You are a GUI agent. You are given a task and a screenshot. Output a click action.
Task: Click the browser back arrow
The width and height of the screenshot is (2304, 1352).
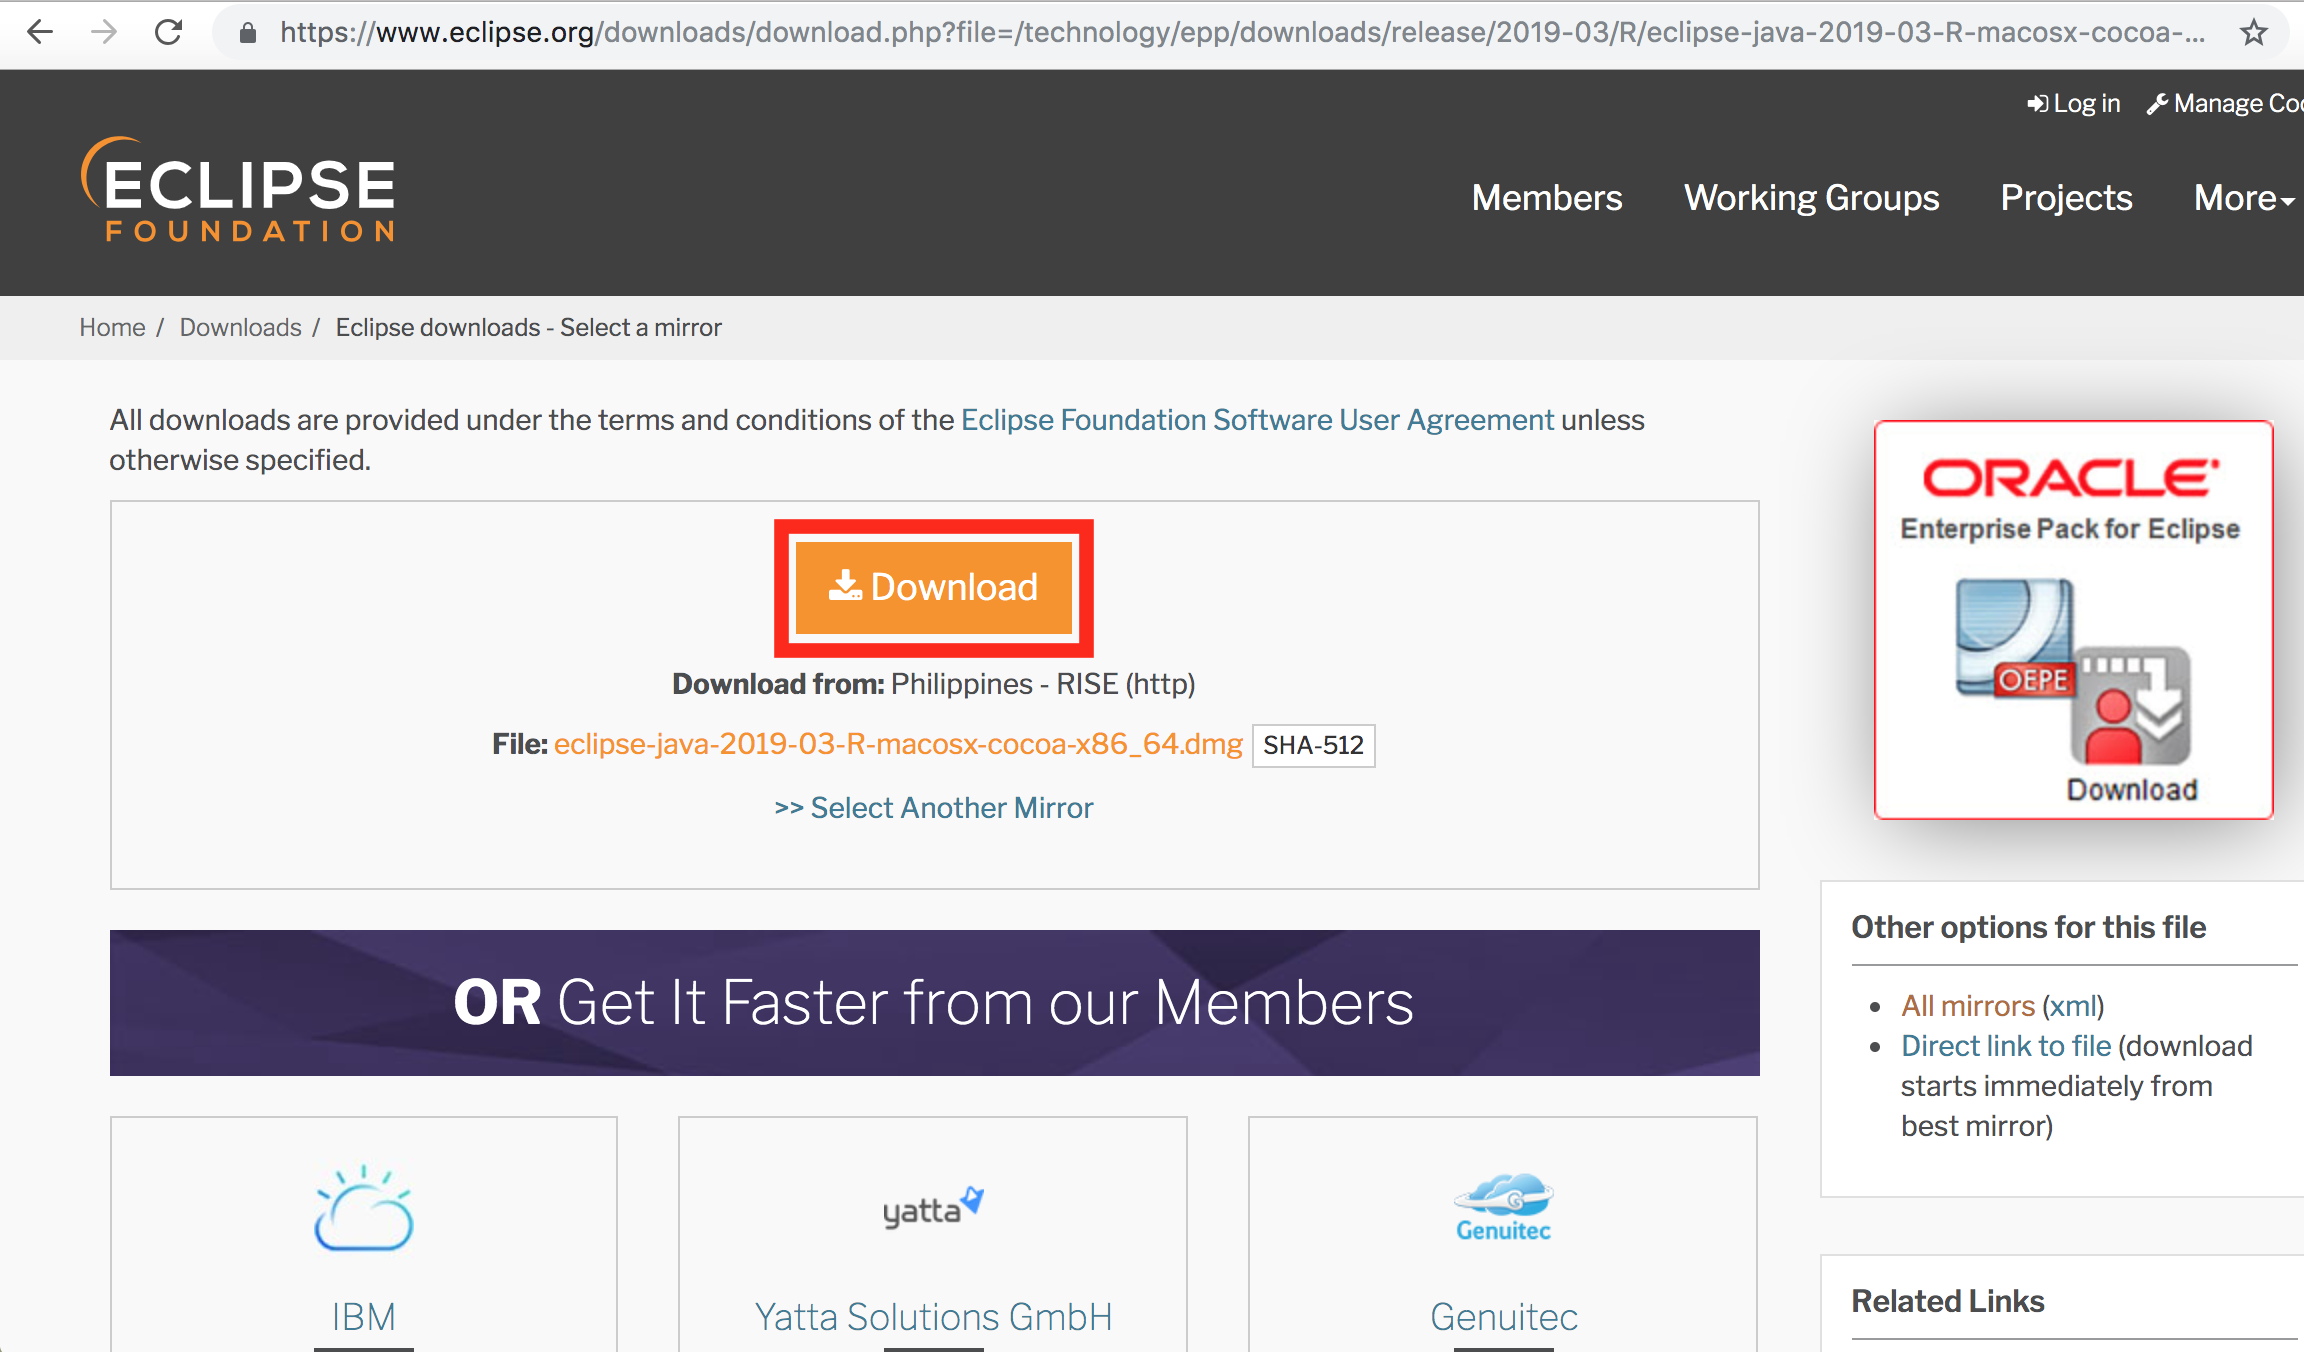pyautogui.click(x=40, y=32)
